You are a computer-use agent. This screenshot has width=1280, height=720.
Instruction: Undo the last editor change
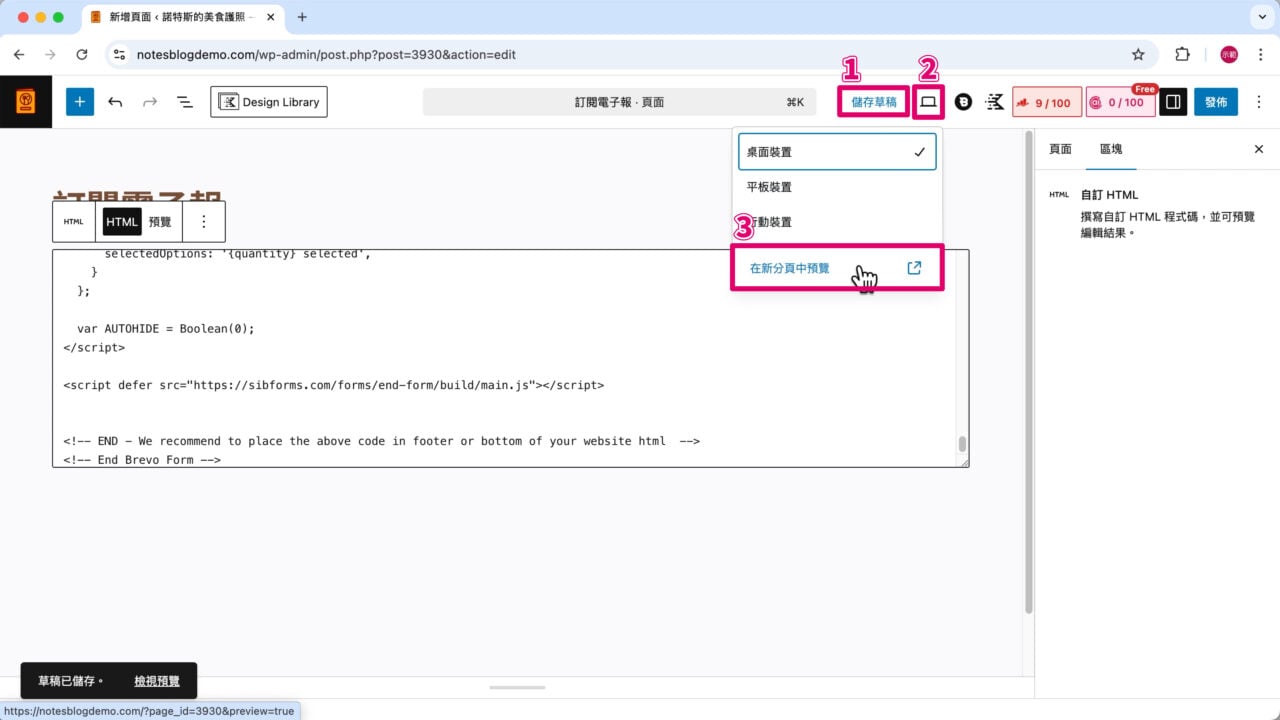click(x=115, y=102)
